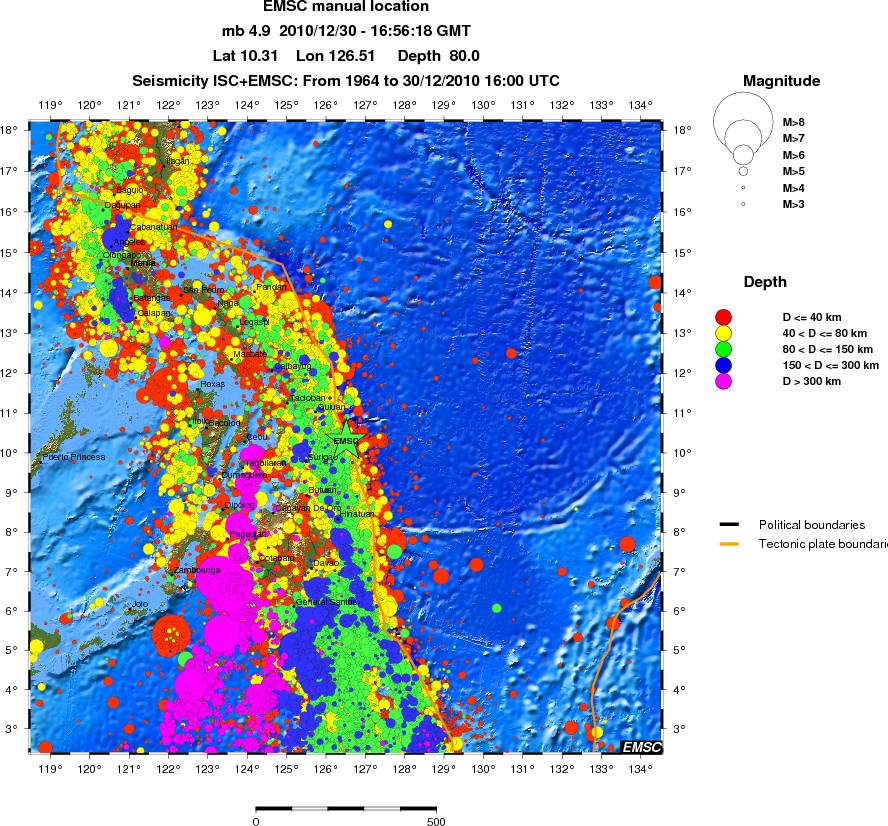Select the M>4 magnitude legend circle
888x826 pixels.
click(x=743, y=188)
